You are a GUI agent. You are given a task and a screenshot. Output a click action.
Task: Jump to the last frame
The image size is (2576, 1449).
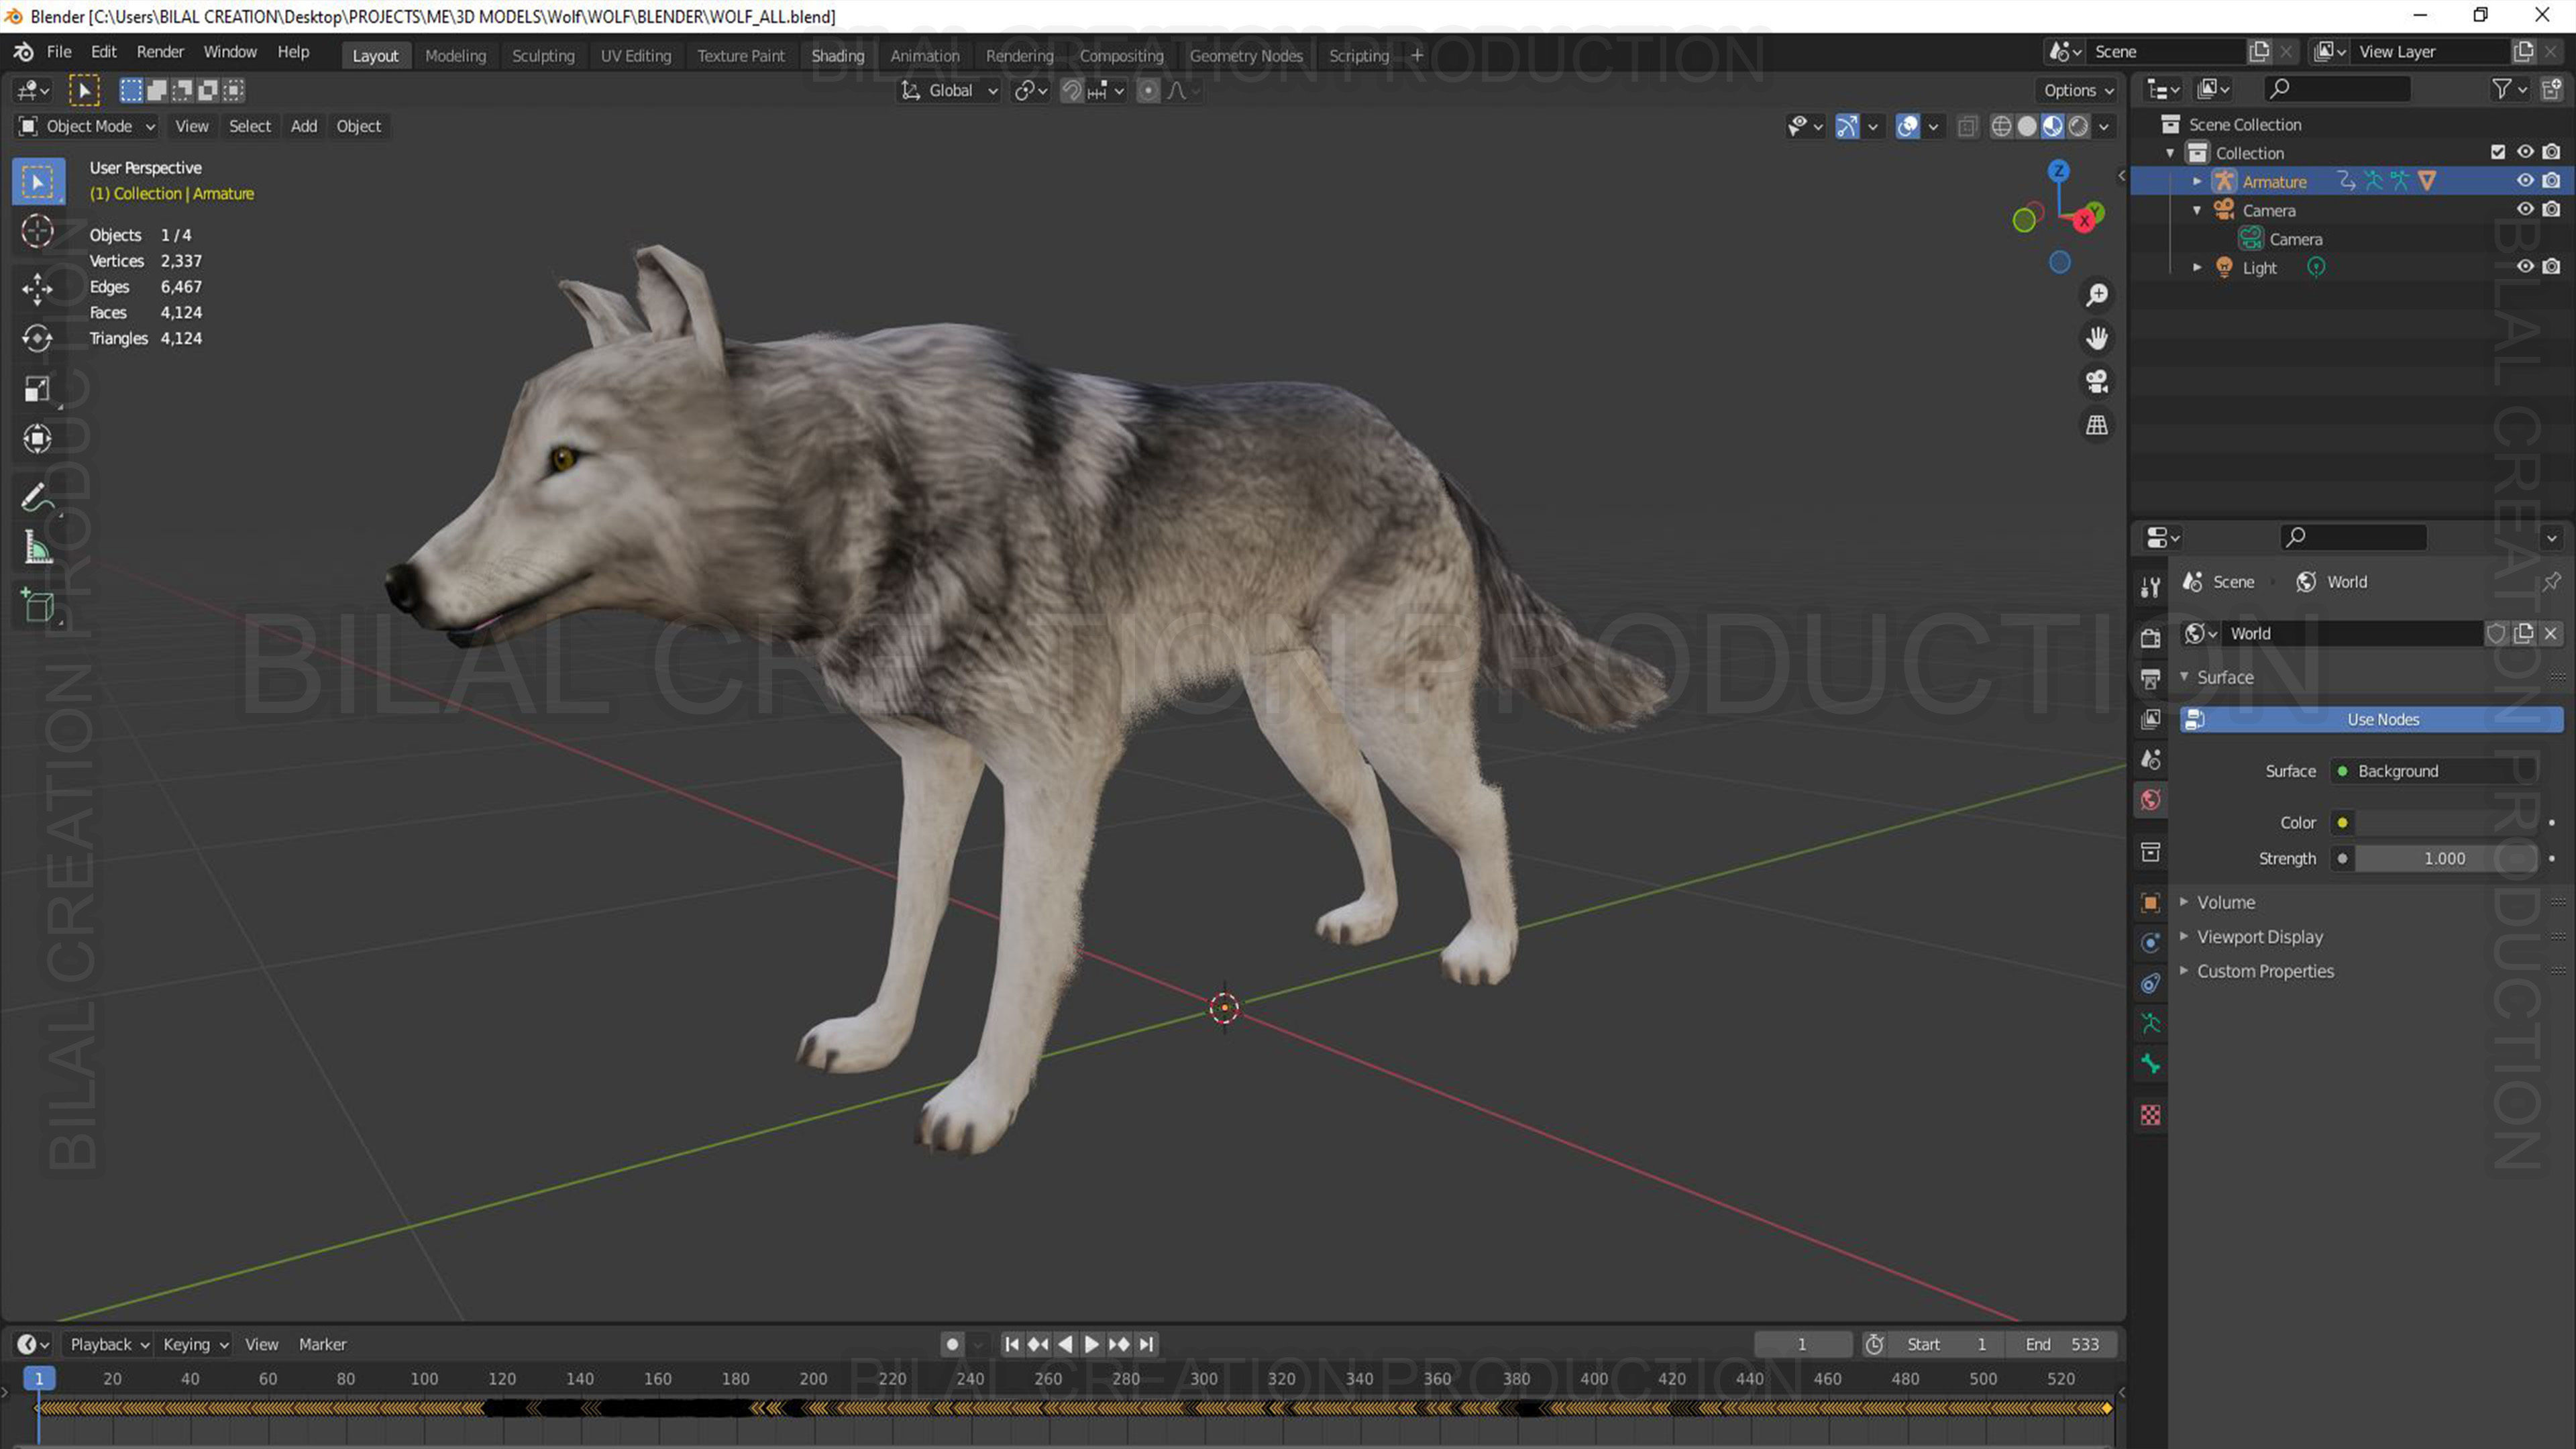coord(1146,1344)
